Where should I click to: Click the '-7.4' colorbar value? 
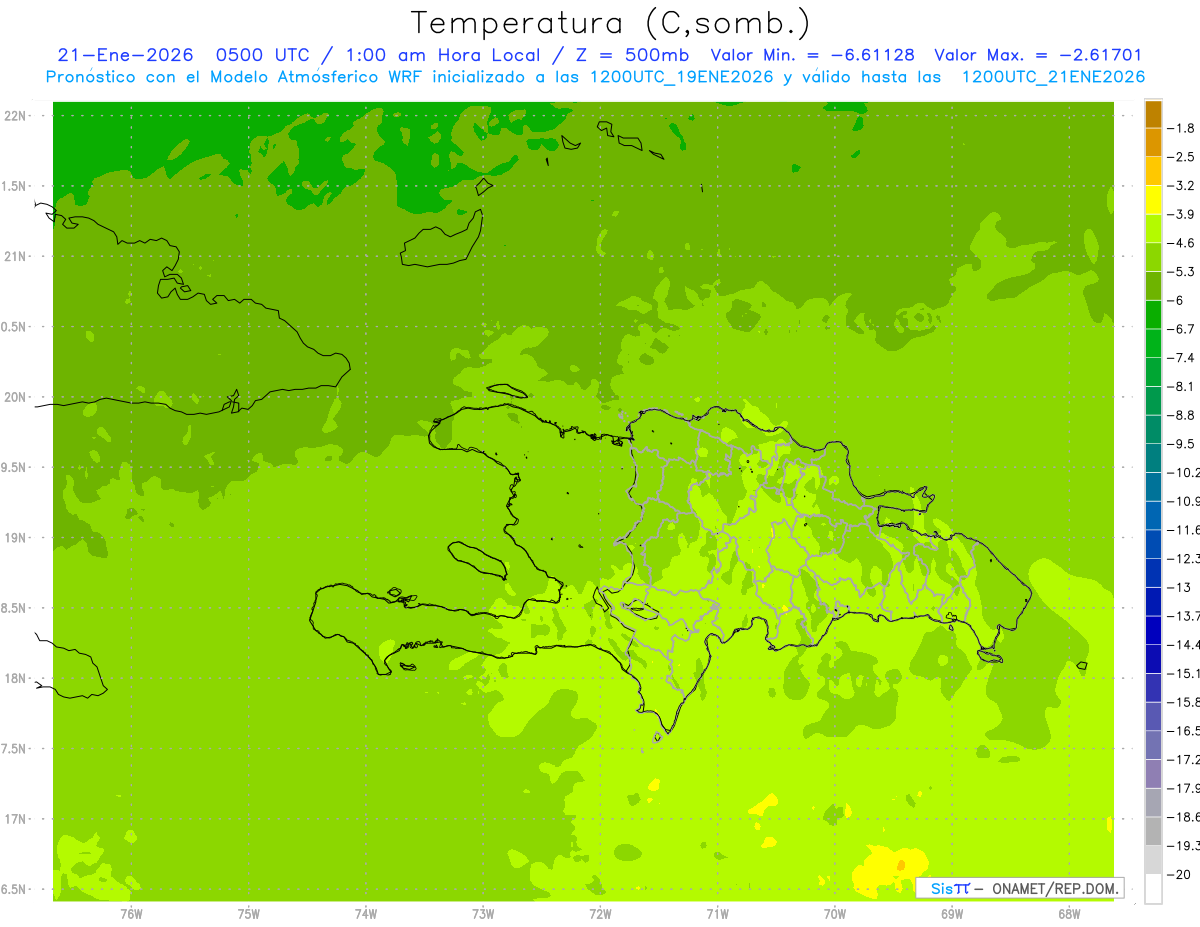1181,358
